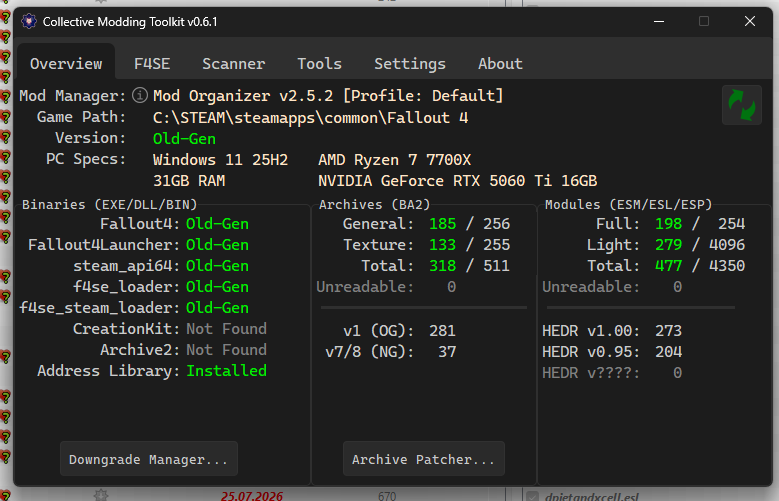779x501 pixels.
Task: Select the game path C:\STEAM\steamapps\common\Fallout 4
Action: (311, 118)
